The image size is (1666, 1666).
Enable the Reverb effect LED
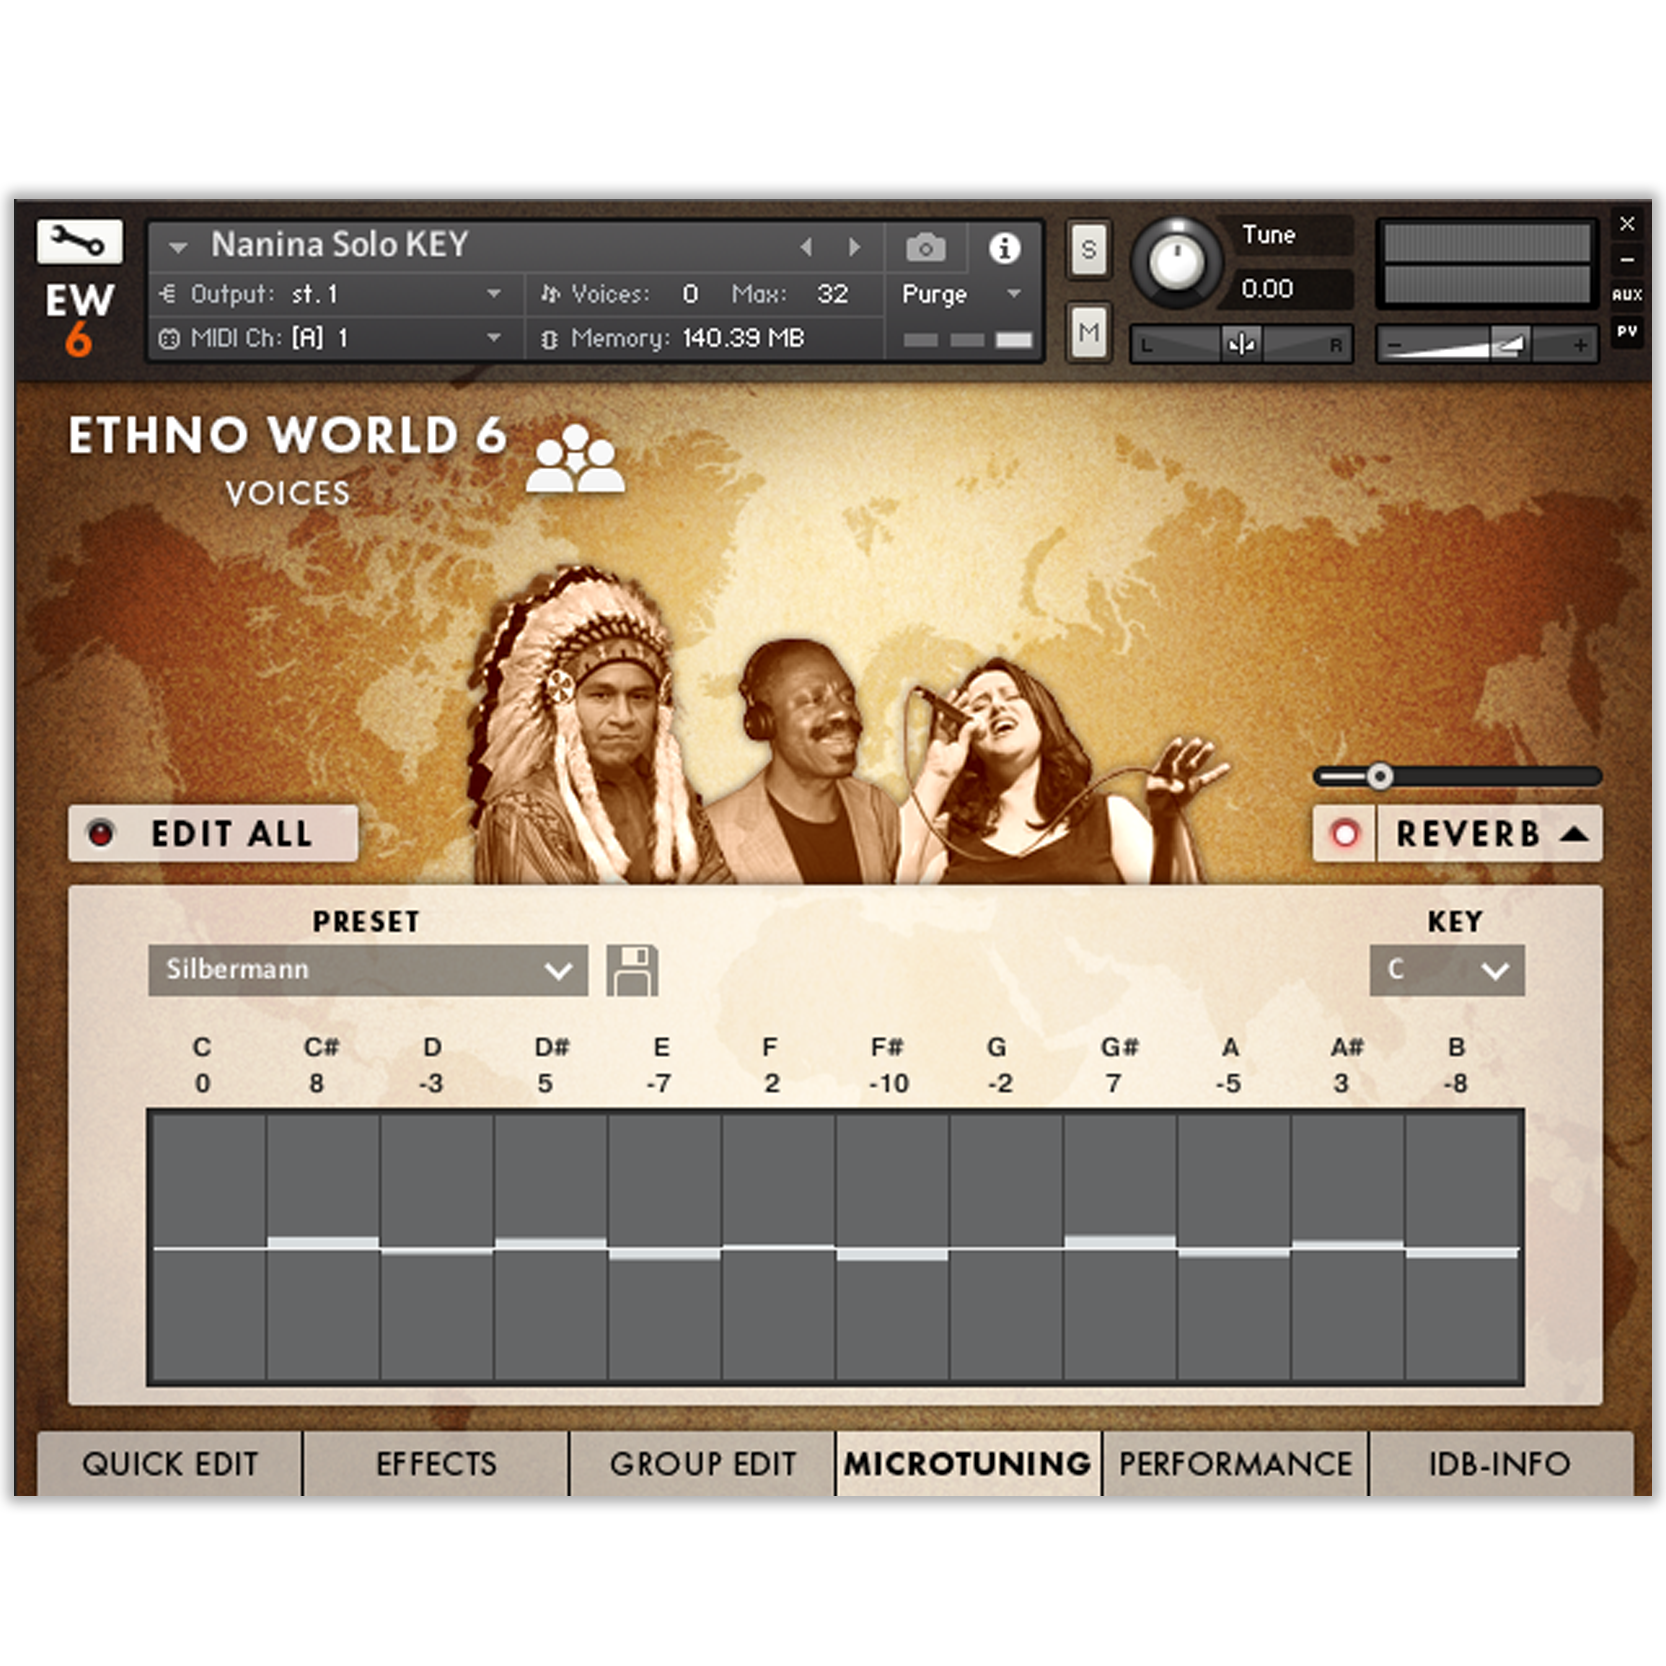1343,833
